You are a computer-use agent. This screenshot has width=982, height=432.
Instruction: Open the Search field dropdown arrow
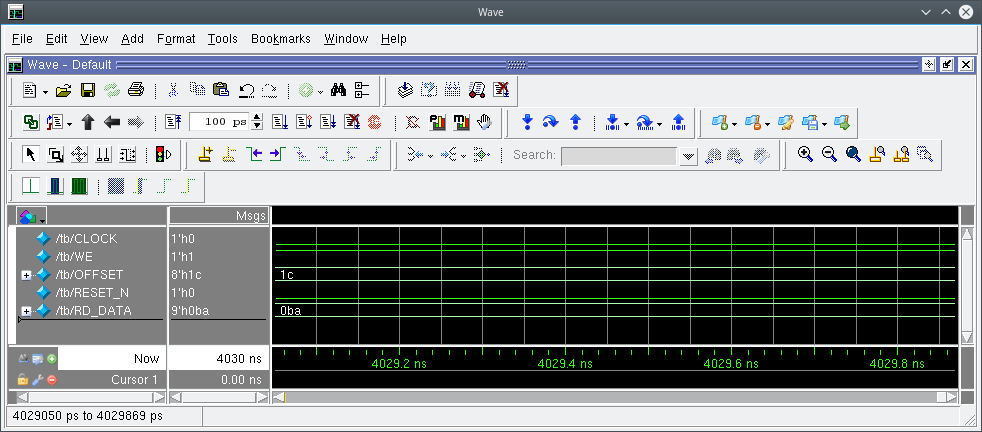687,156
